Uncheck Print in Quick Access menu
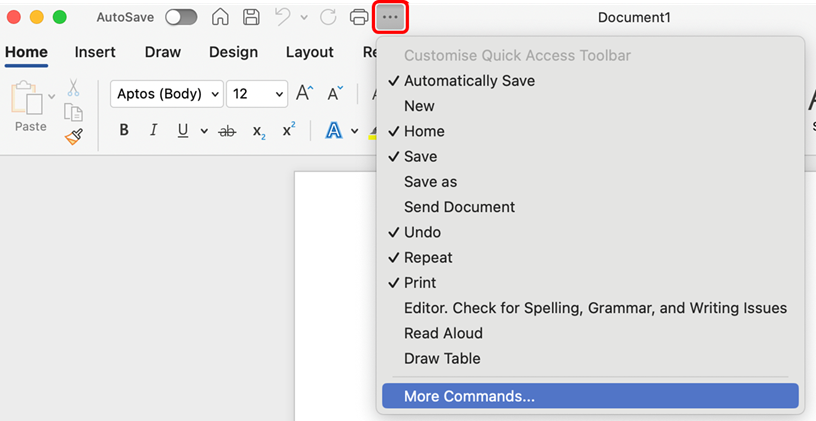The image size is (816, 421). point(590,283)
